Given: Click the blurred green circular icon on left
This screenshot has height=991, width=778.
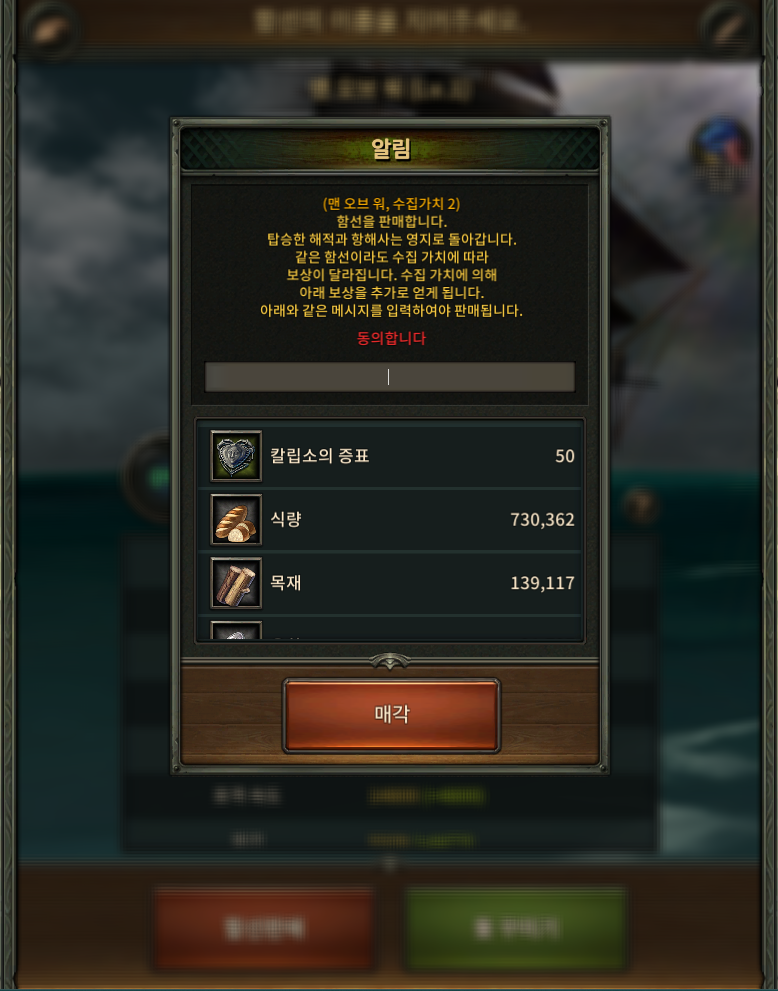Looking at the screenshot, I should coord(150,478).
